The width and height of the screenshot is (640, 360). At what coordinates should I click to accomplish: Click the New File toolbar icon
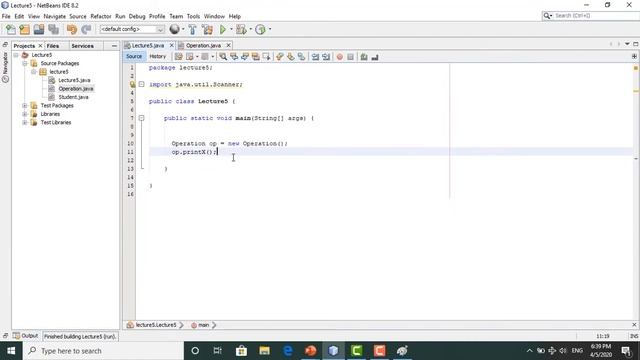click(11, 29)
